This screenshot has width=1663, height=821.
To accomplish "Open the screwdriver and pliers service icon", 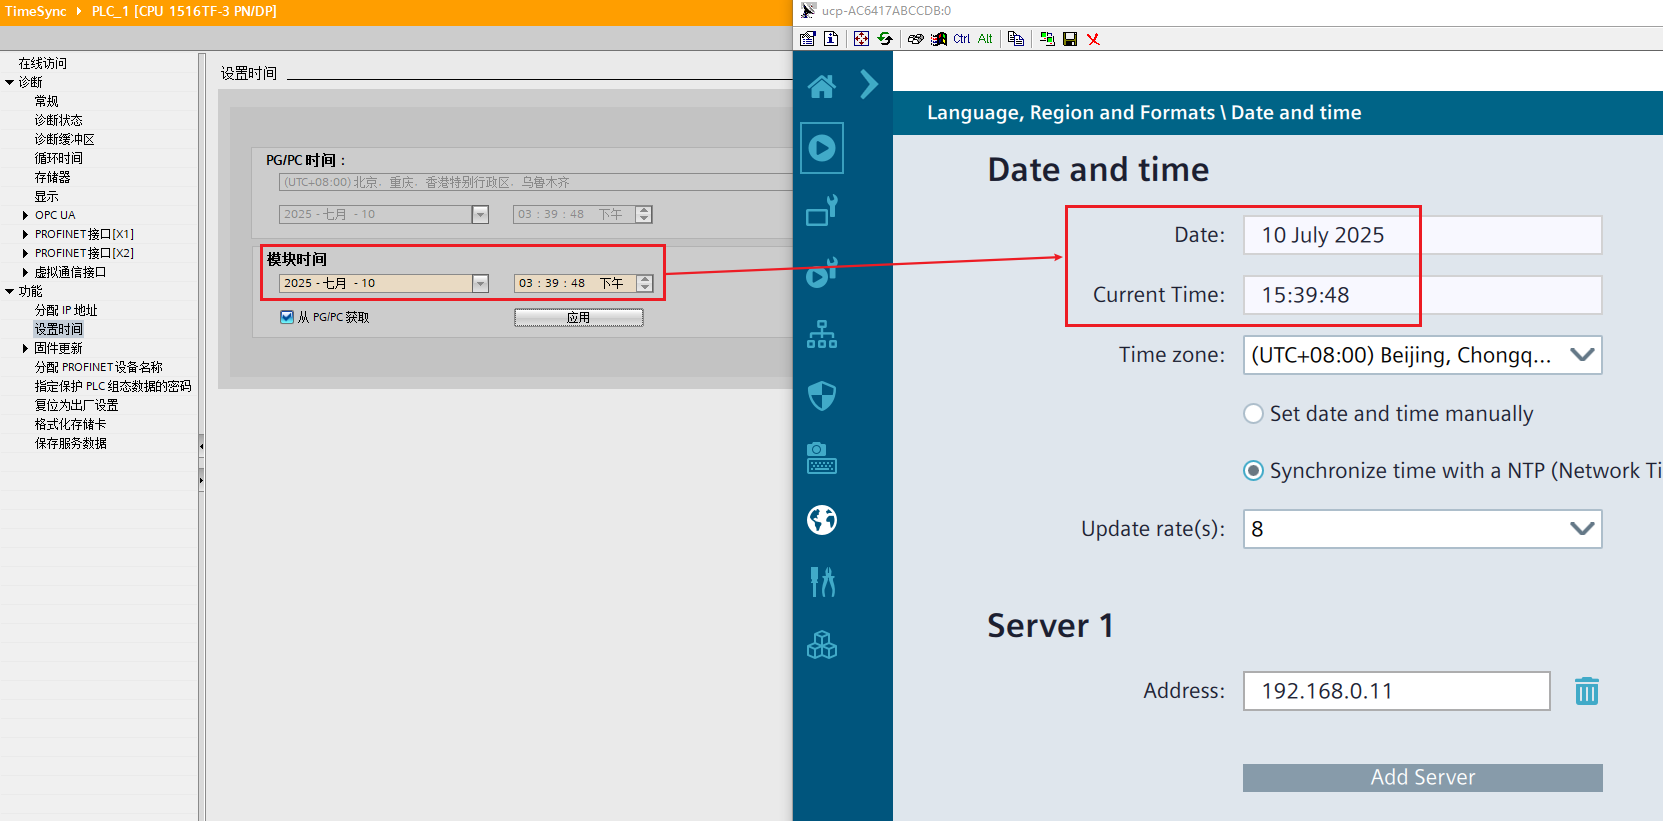I will click(x=821, y=581).
